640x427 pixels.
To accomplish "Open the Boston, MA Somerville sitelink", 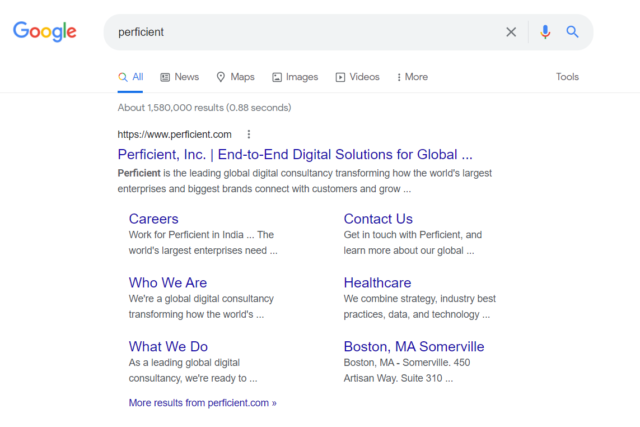I will [414, 346].
